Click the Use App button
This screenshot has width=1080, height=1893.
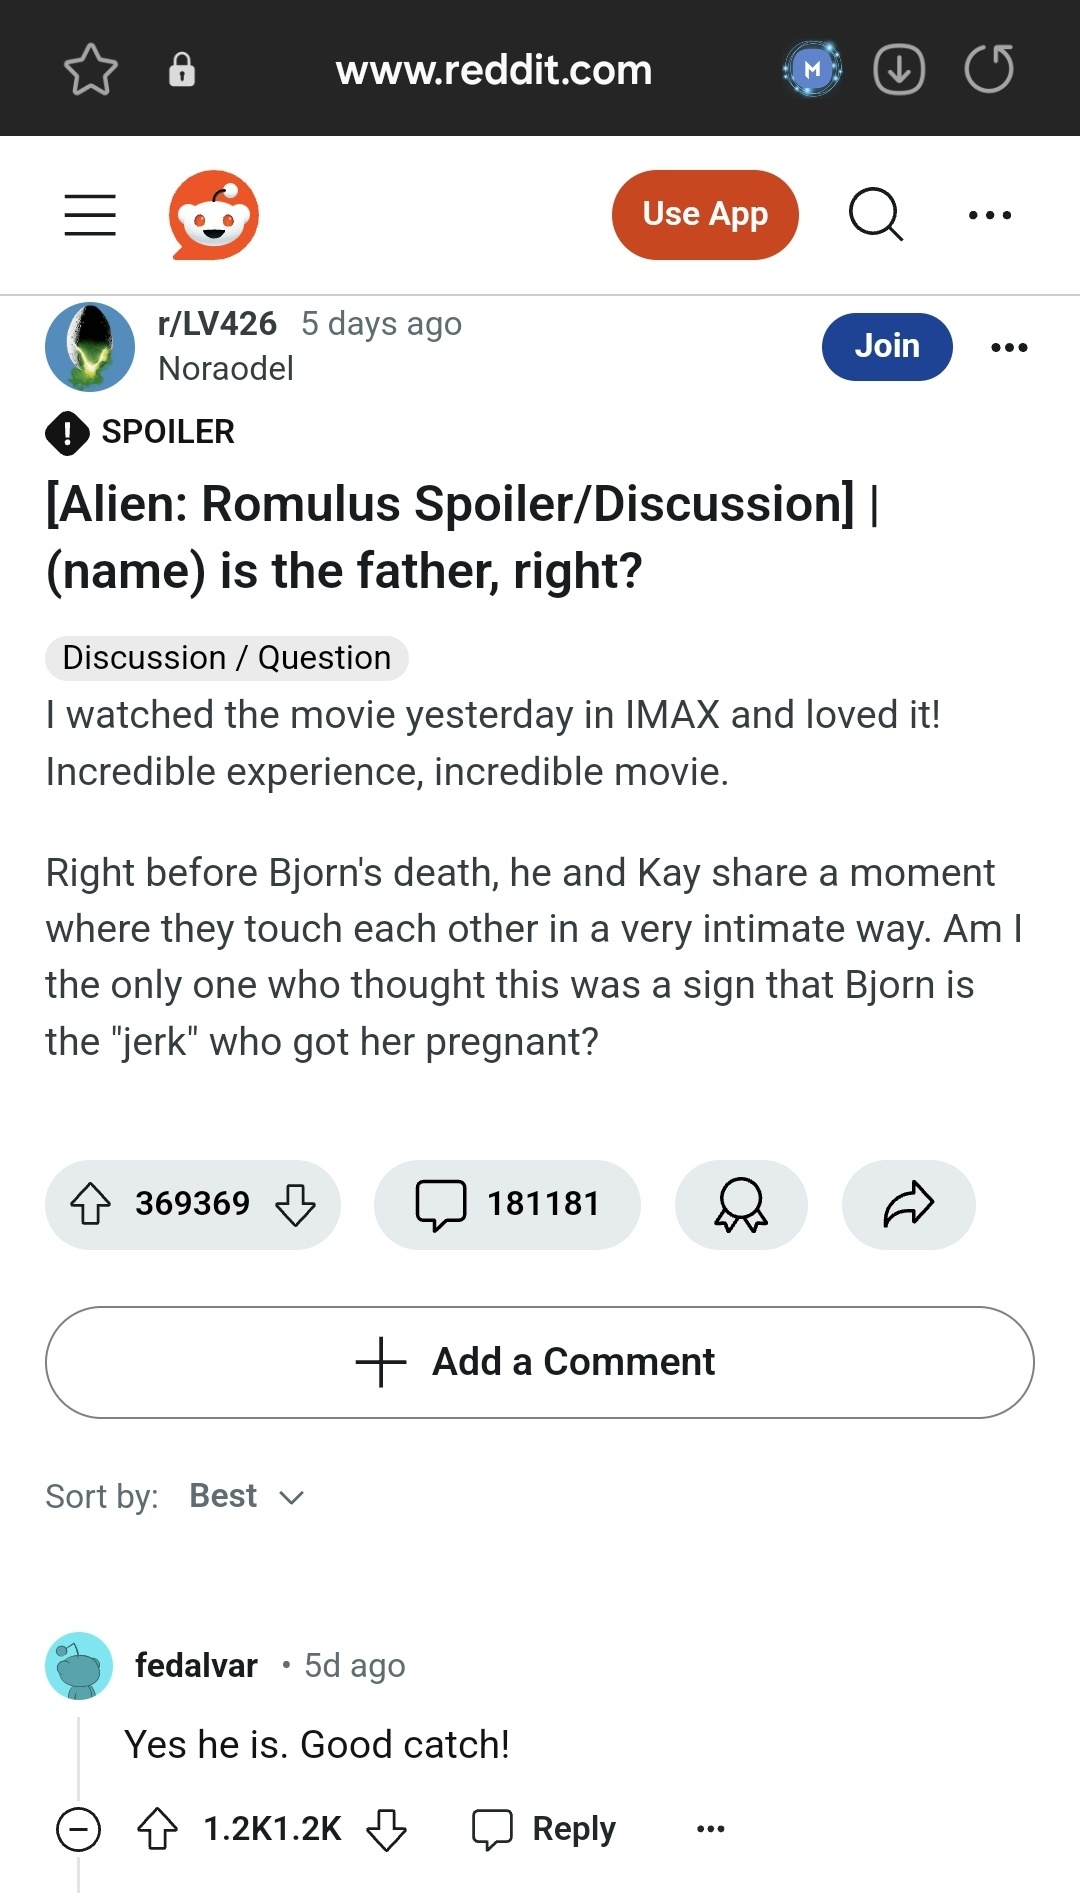pos(705,215)
